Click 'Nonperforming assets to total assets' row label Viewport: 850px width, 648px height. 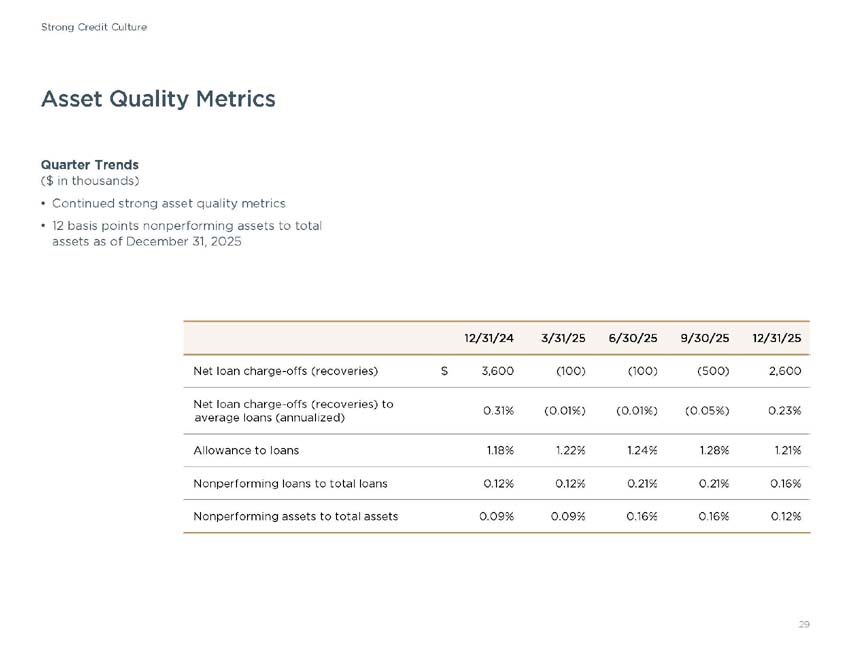[x=295, y=516]
